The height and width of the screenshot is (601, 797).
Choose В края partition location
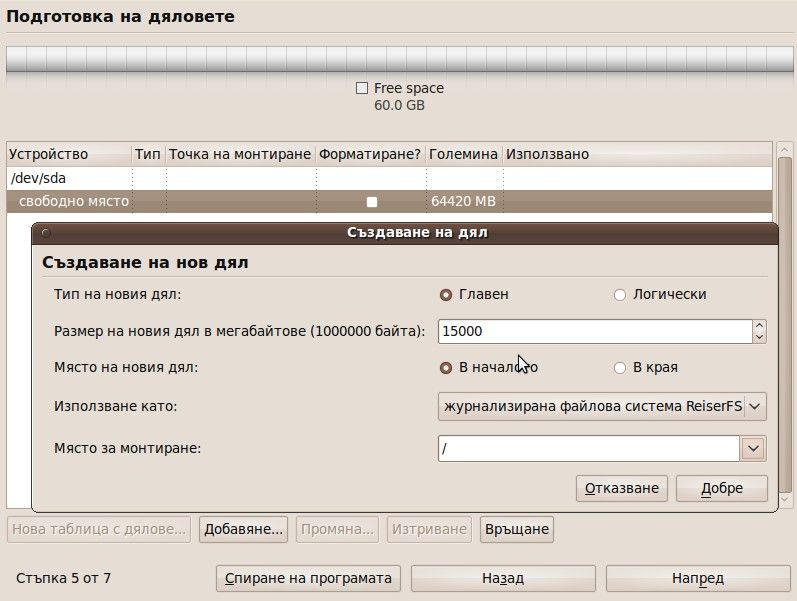point(620,368)
